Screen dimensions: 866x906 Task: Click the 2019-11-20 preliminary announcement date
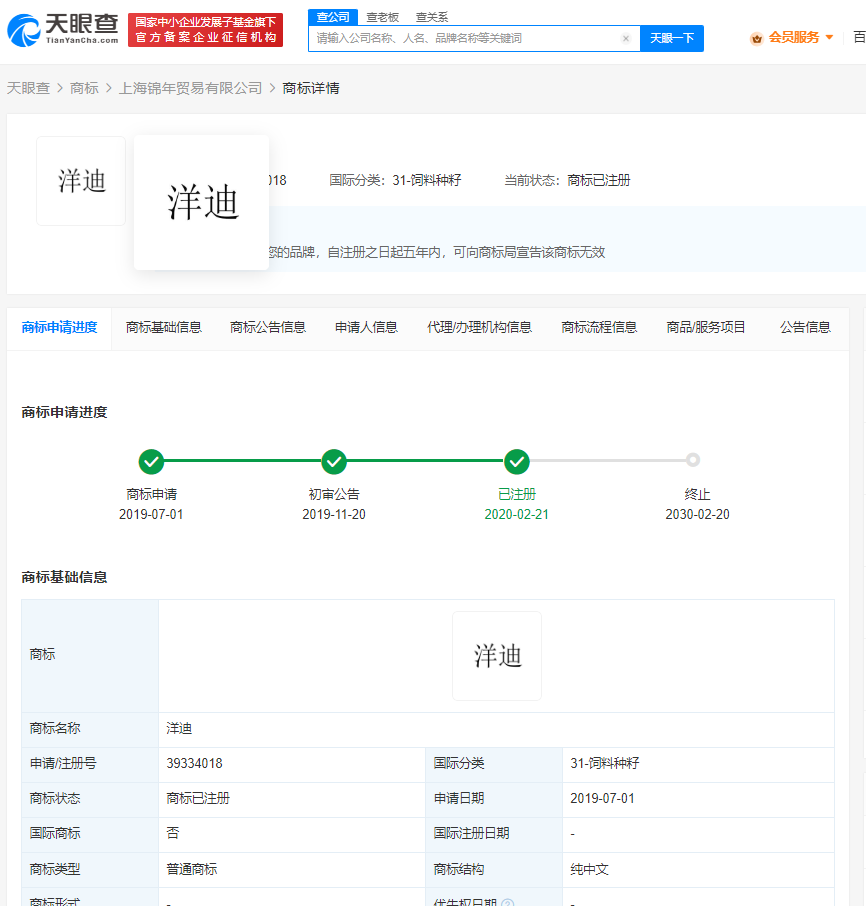click(x=334, y=514)
